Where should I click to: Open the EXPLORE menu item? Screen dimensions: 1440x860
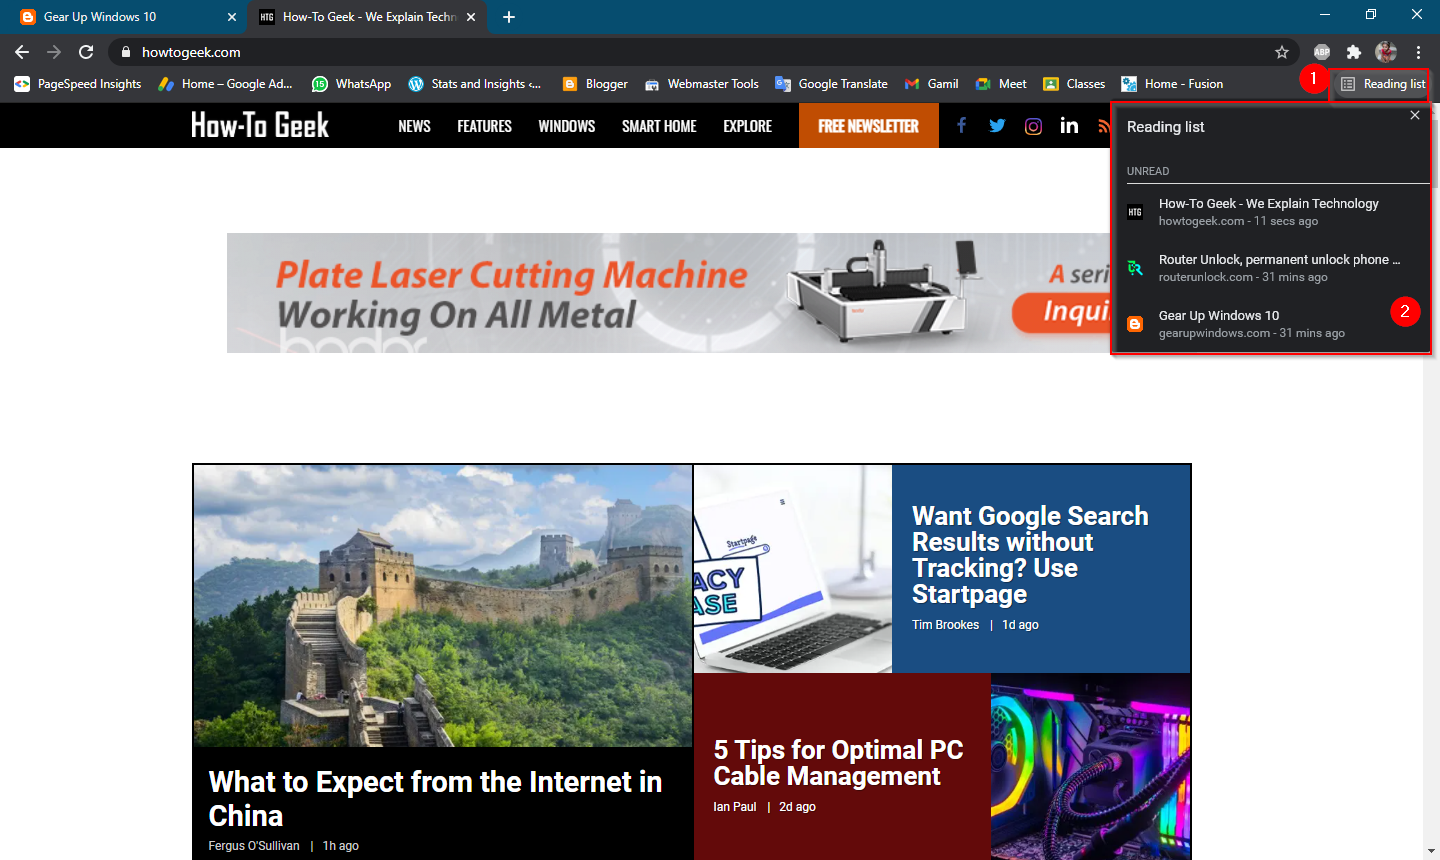click(x=748, y=126)
